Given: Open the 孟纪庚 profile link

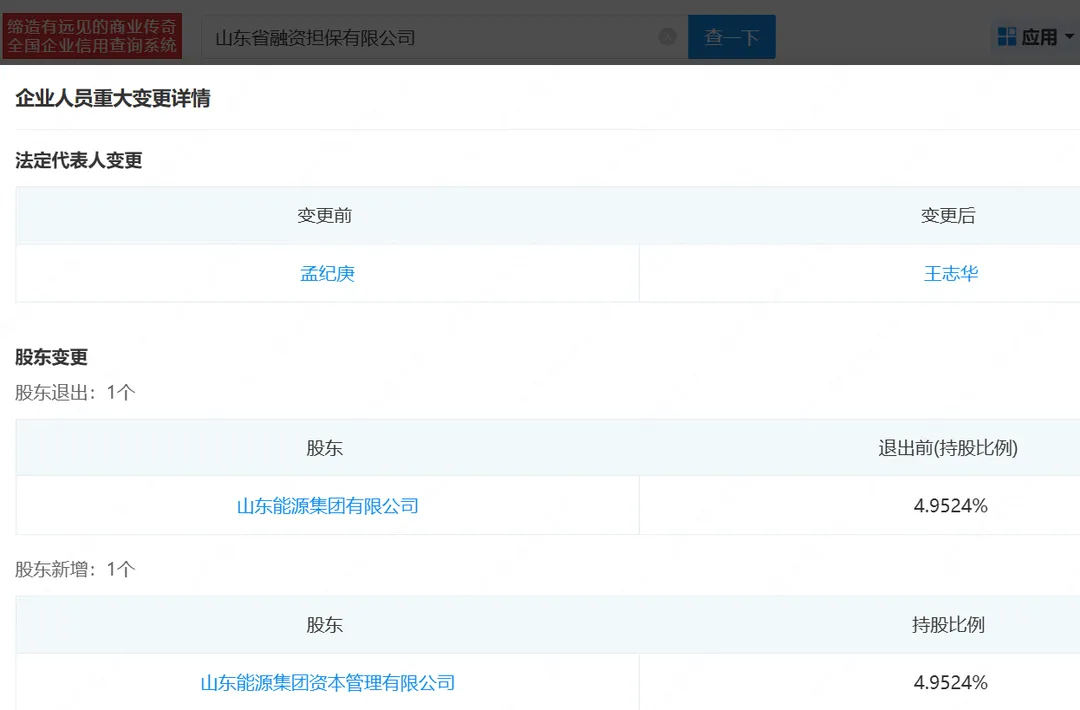Looking at the screenshot, I should click(327, 273).
